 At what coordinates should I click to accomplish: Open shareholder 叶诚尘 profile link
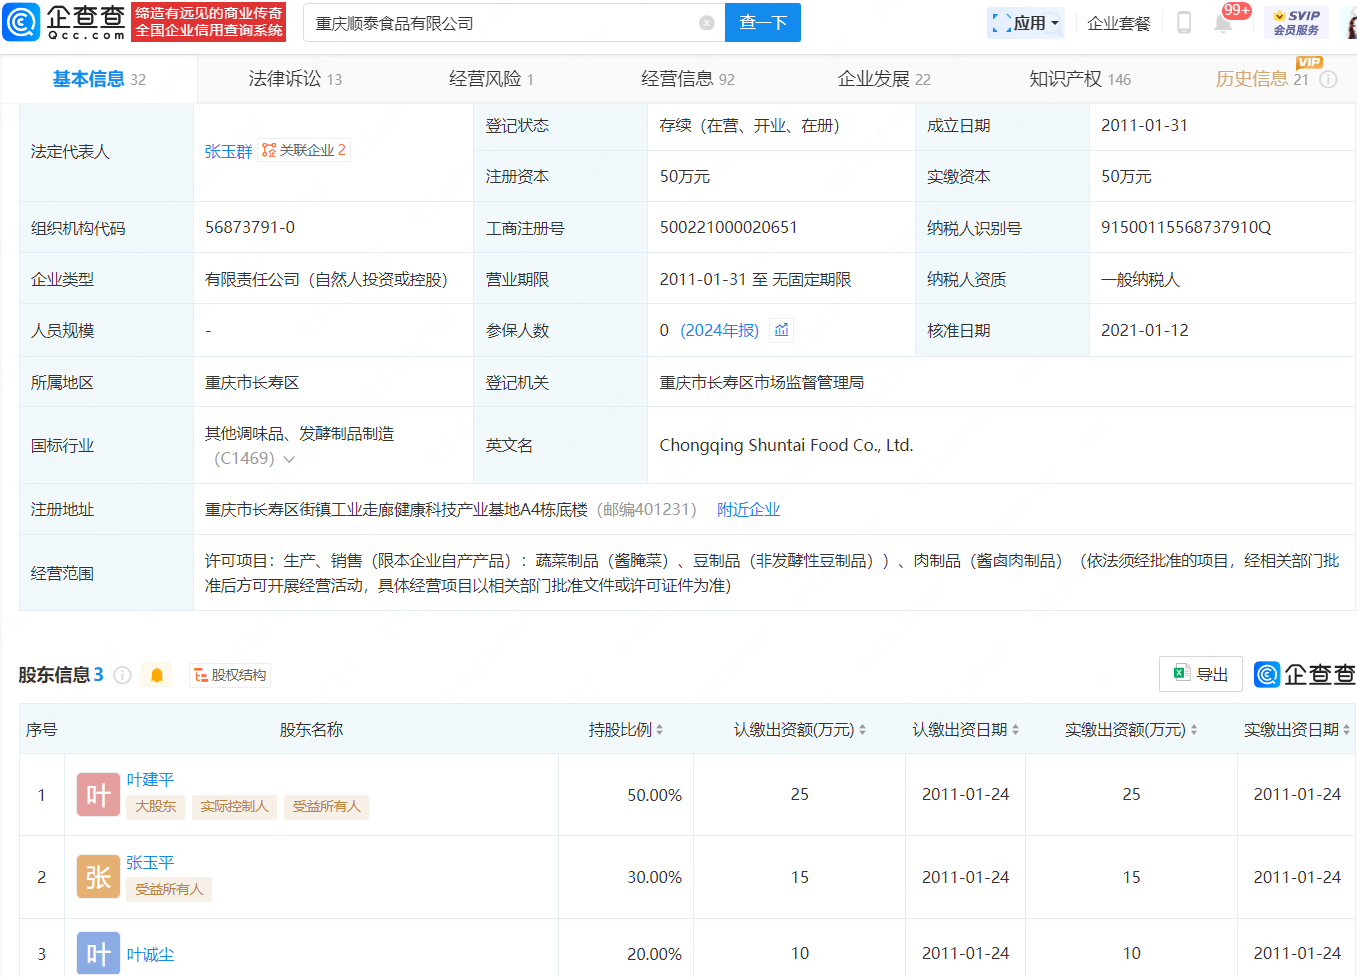pos(150,955)
